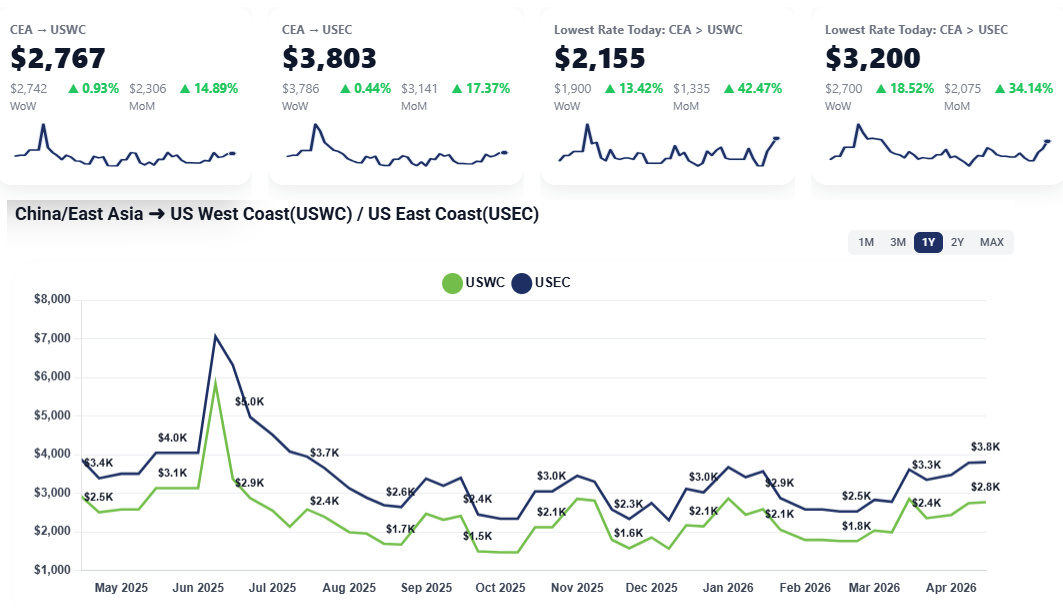Select the 1M time range

click(x=866, y=242)
